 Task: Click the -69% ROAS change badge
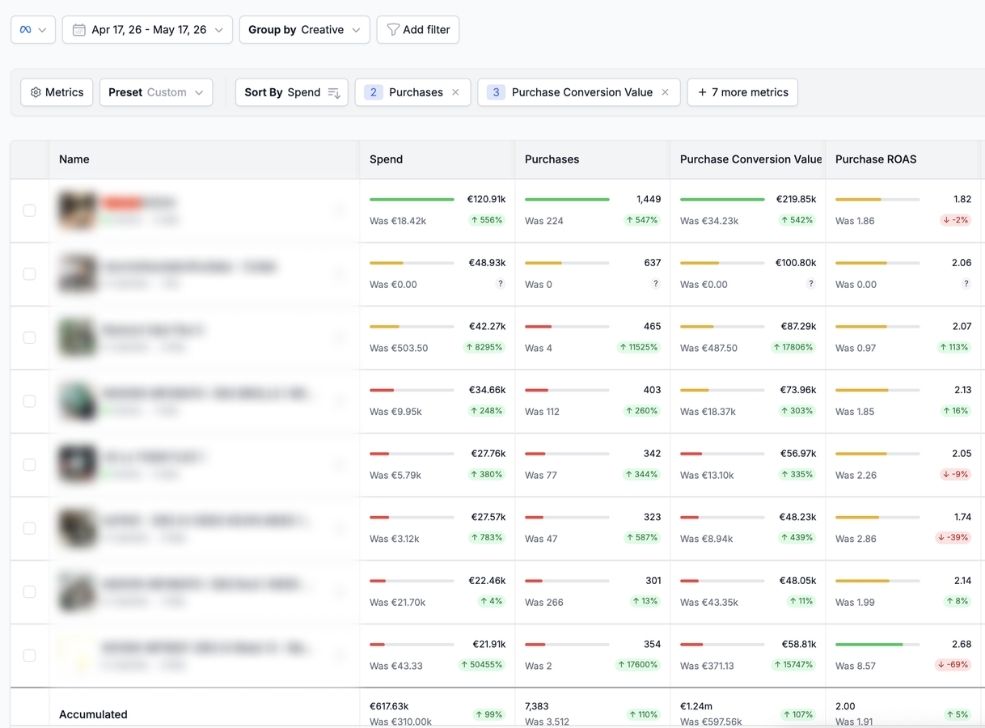click(x=953, y=665)
